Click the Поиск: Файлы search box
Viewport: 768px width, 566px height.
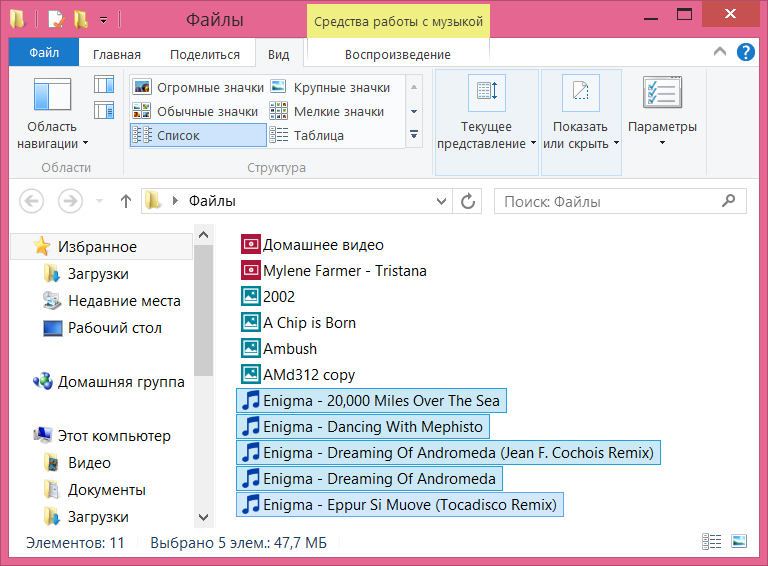620,201
